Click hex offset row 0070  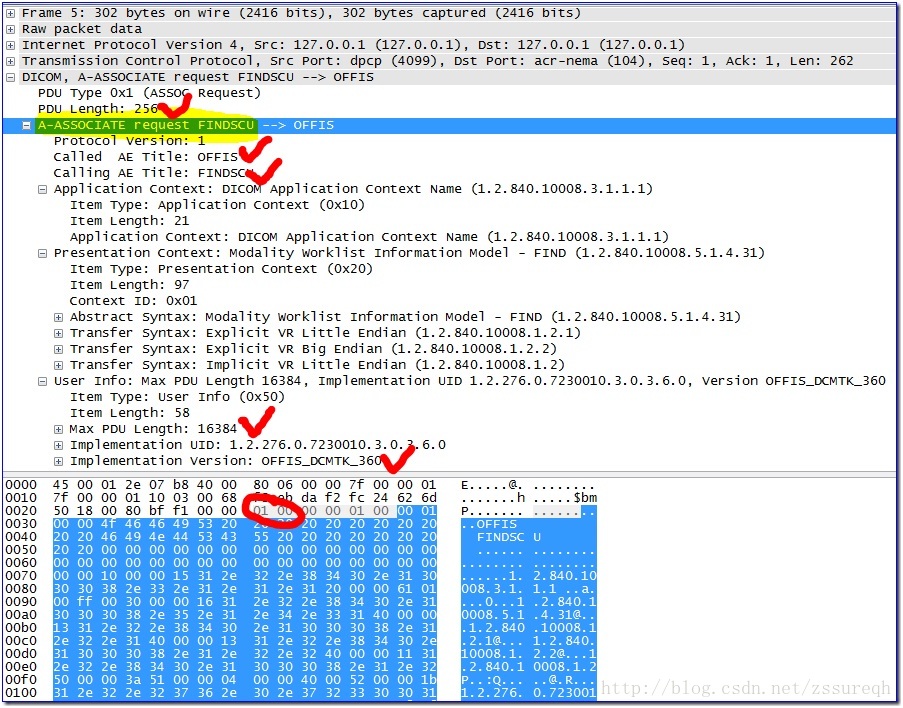[21, 576]
